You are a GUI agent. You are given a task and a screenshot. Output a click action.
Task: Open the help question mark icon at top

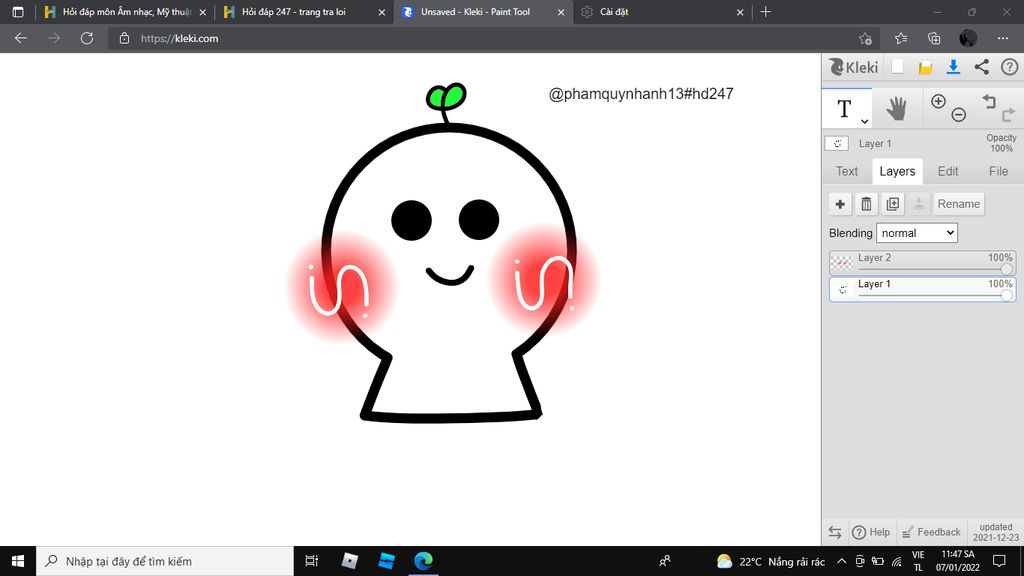1010,67
